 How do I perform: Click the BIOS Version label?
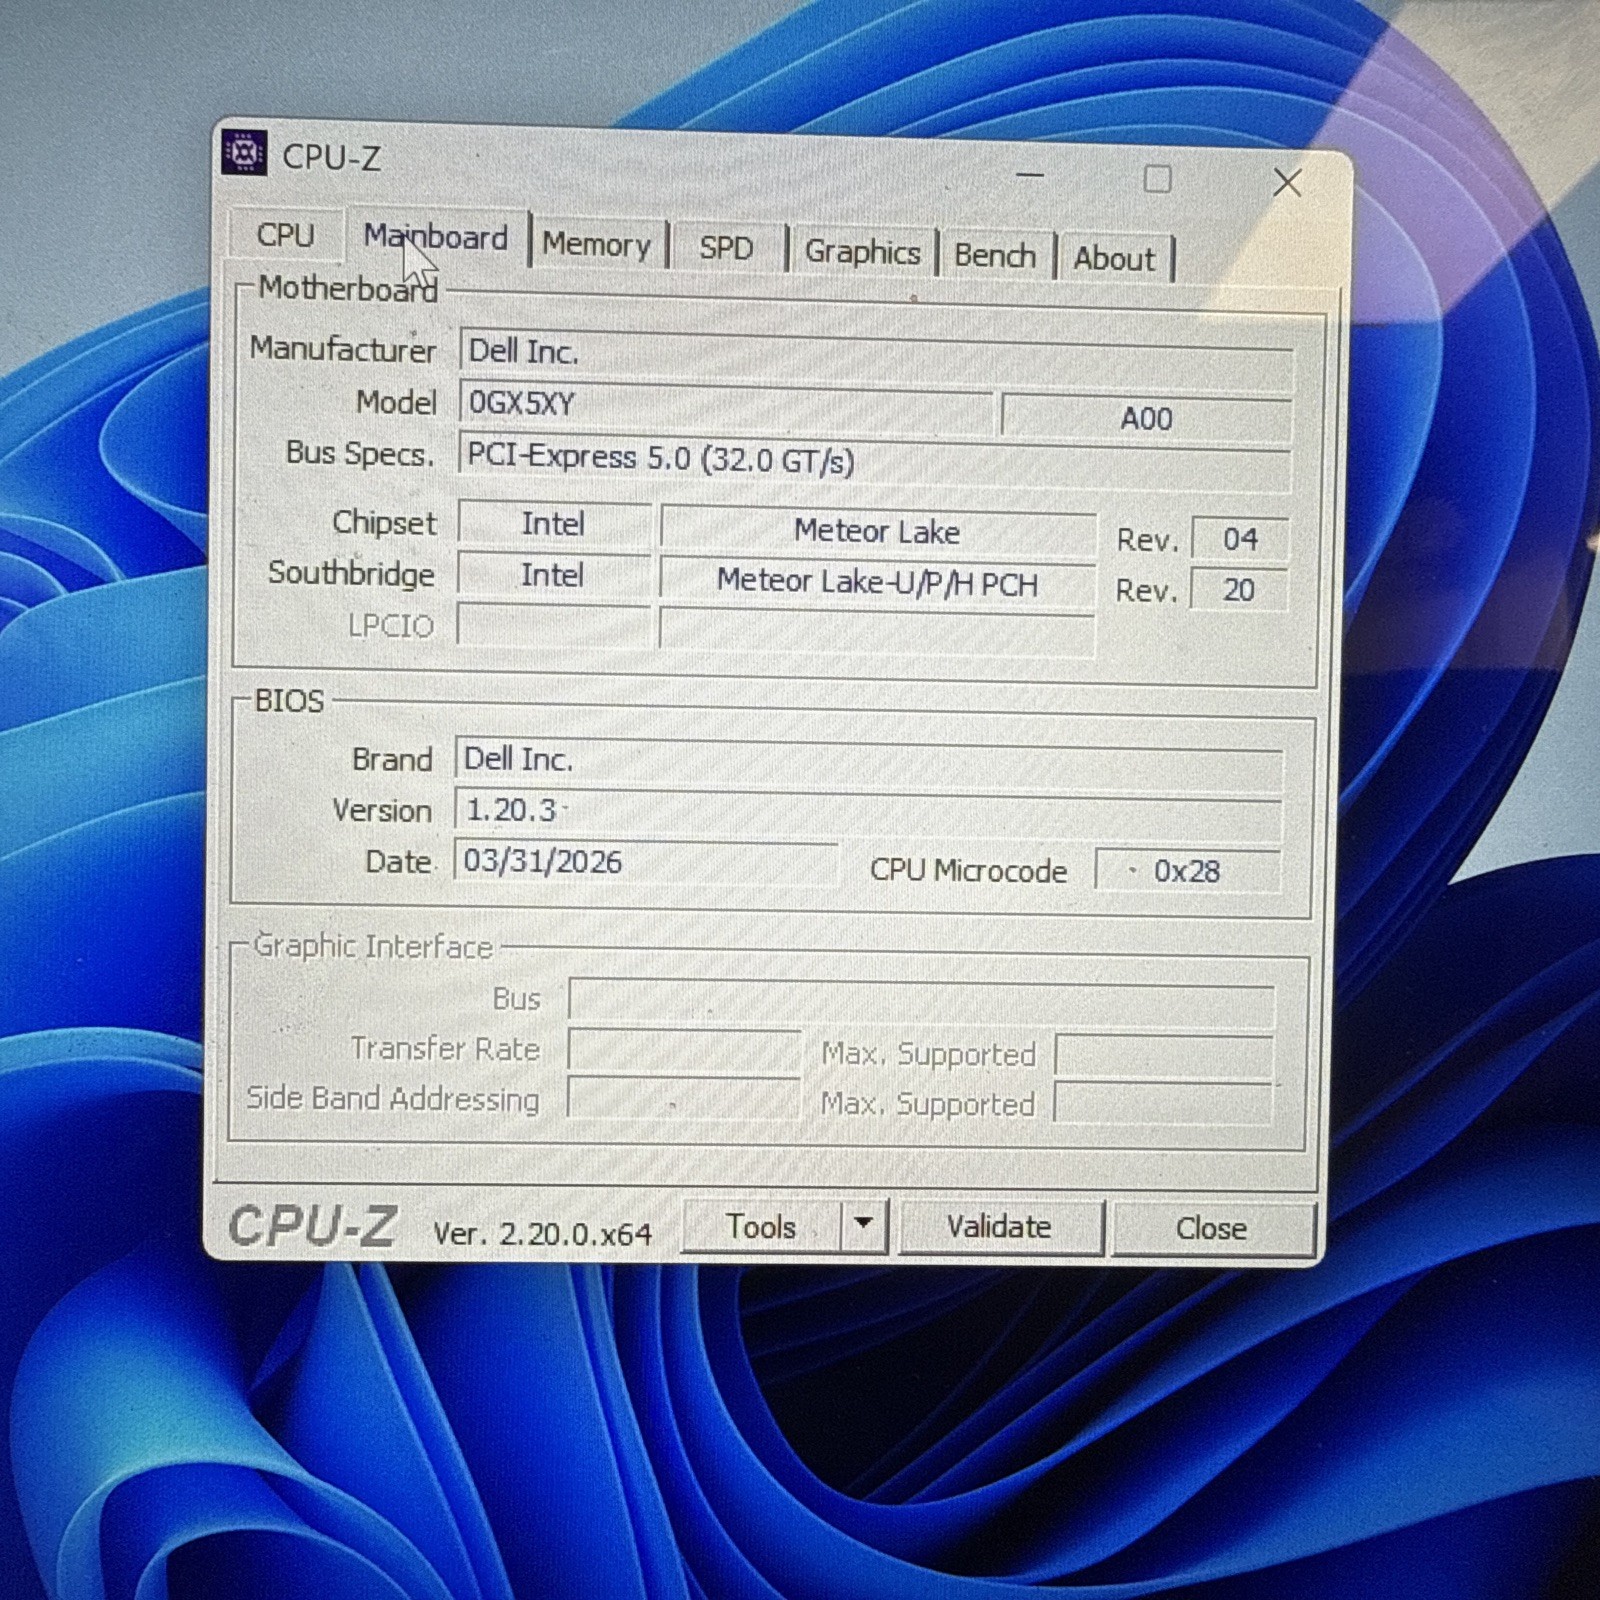[382, 810]
